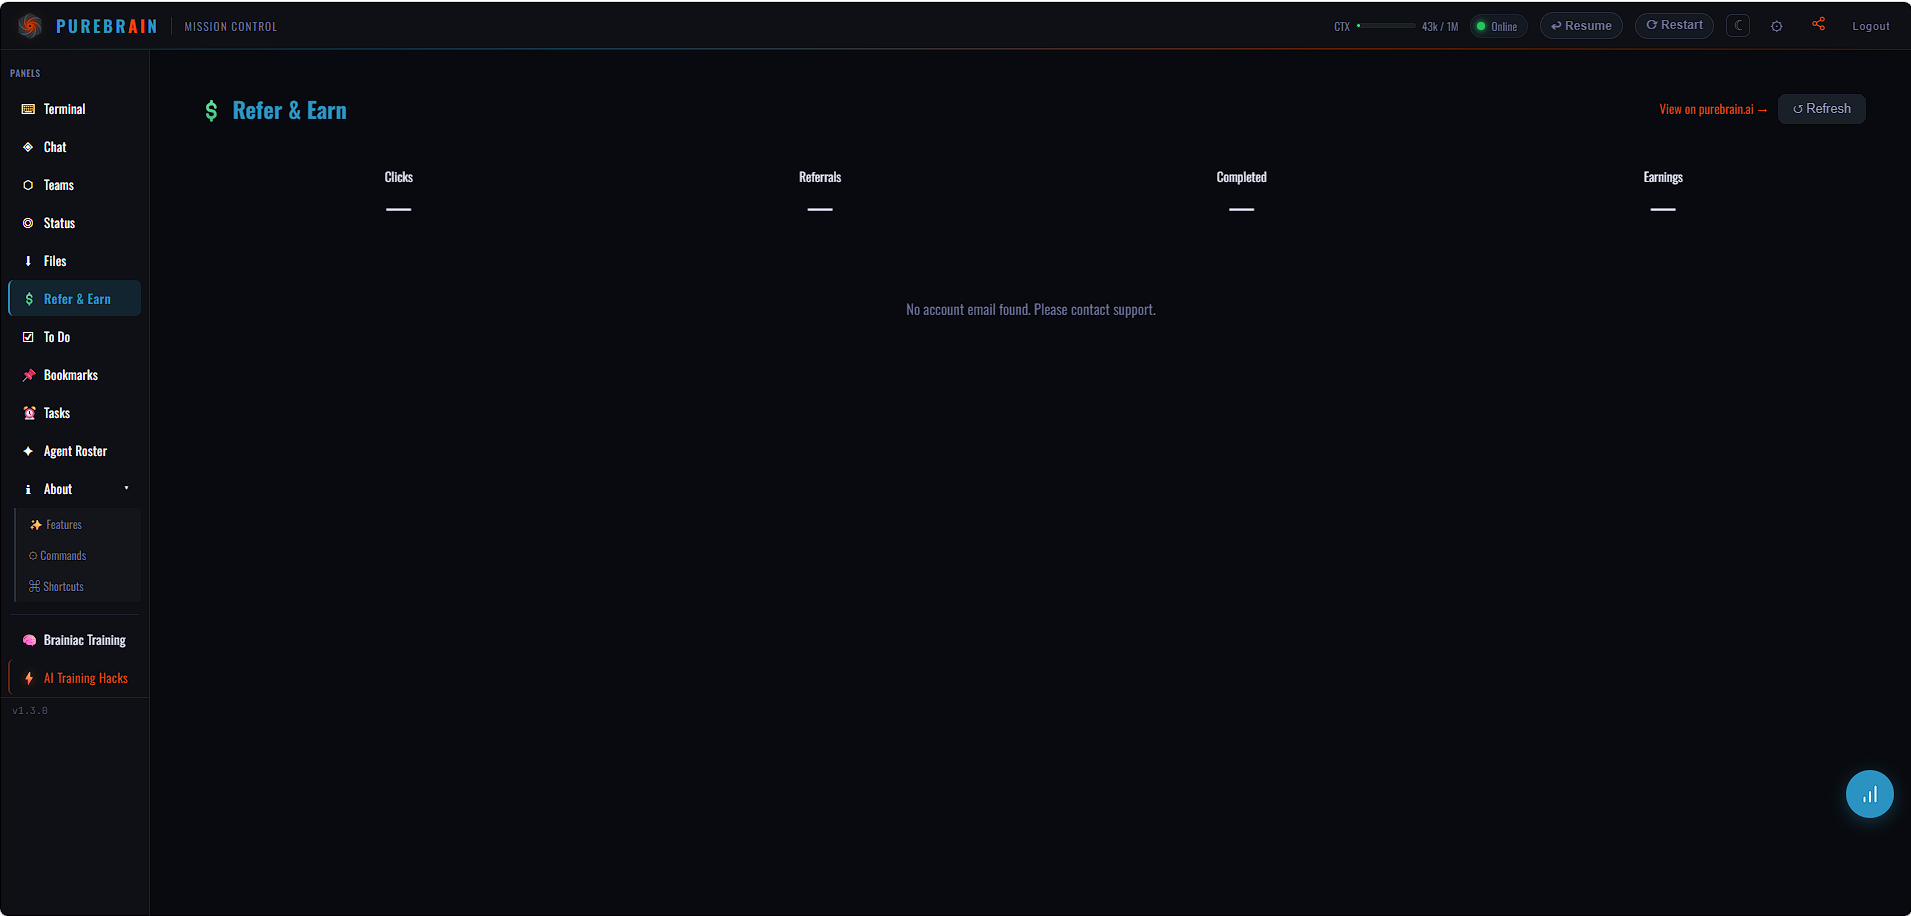Click the 'No account email found' message
Screen dimensions: 1911x916
[x=1031, y=310]
